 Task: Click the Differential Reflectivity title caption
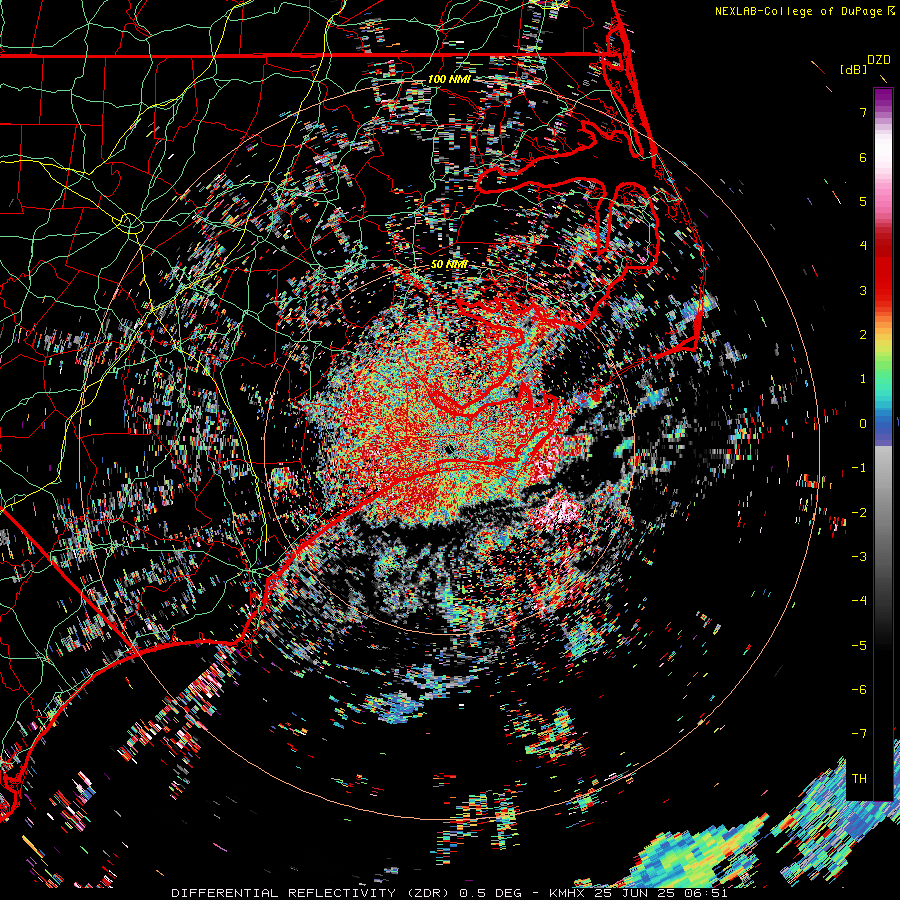[449, 893]
